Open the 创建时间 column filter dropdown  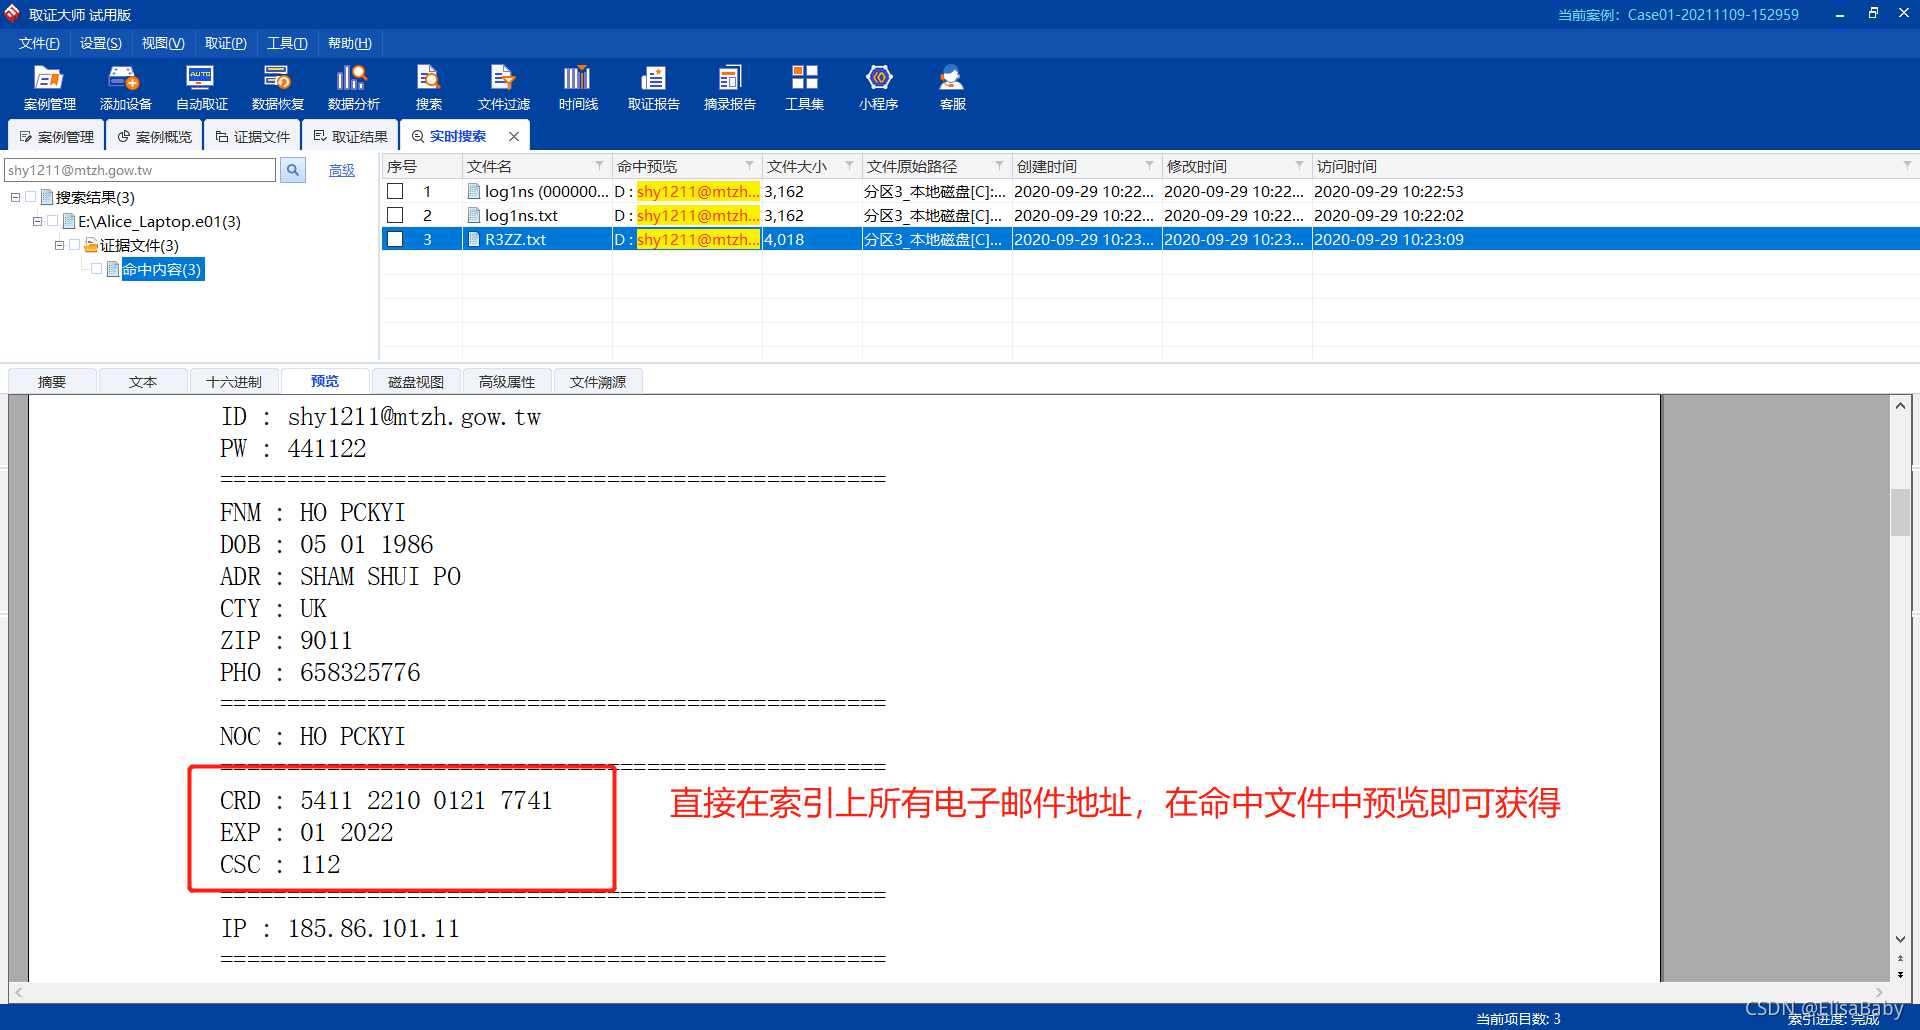tap(1150, 165)
